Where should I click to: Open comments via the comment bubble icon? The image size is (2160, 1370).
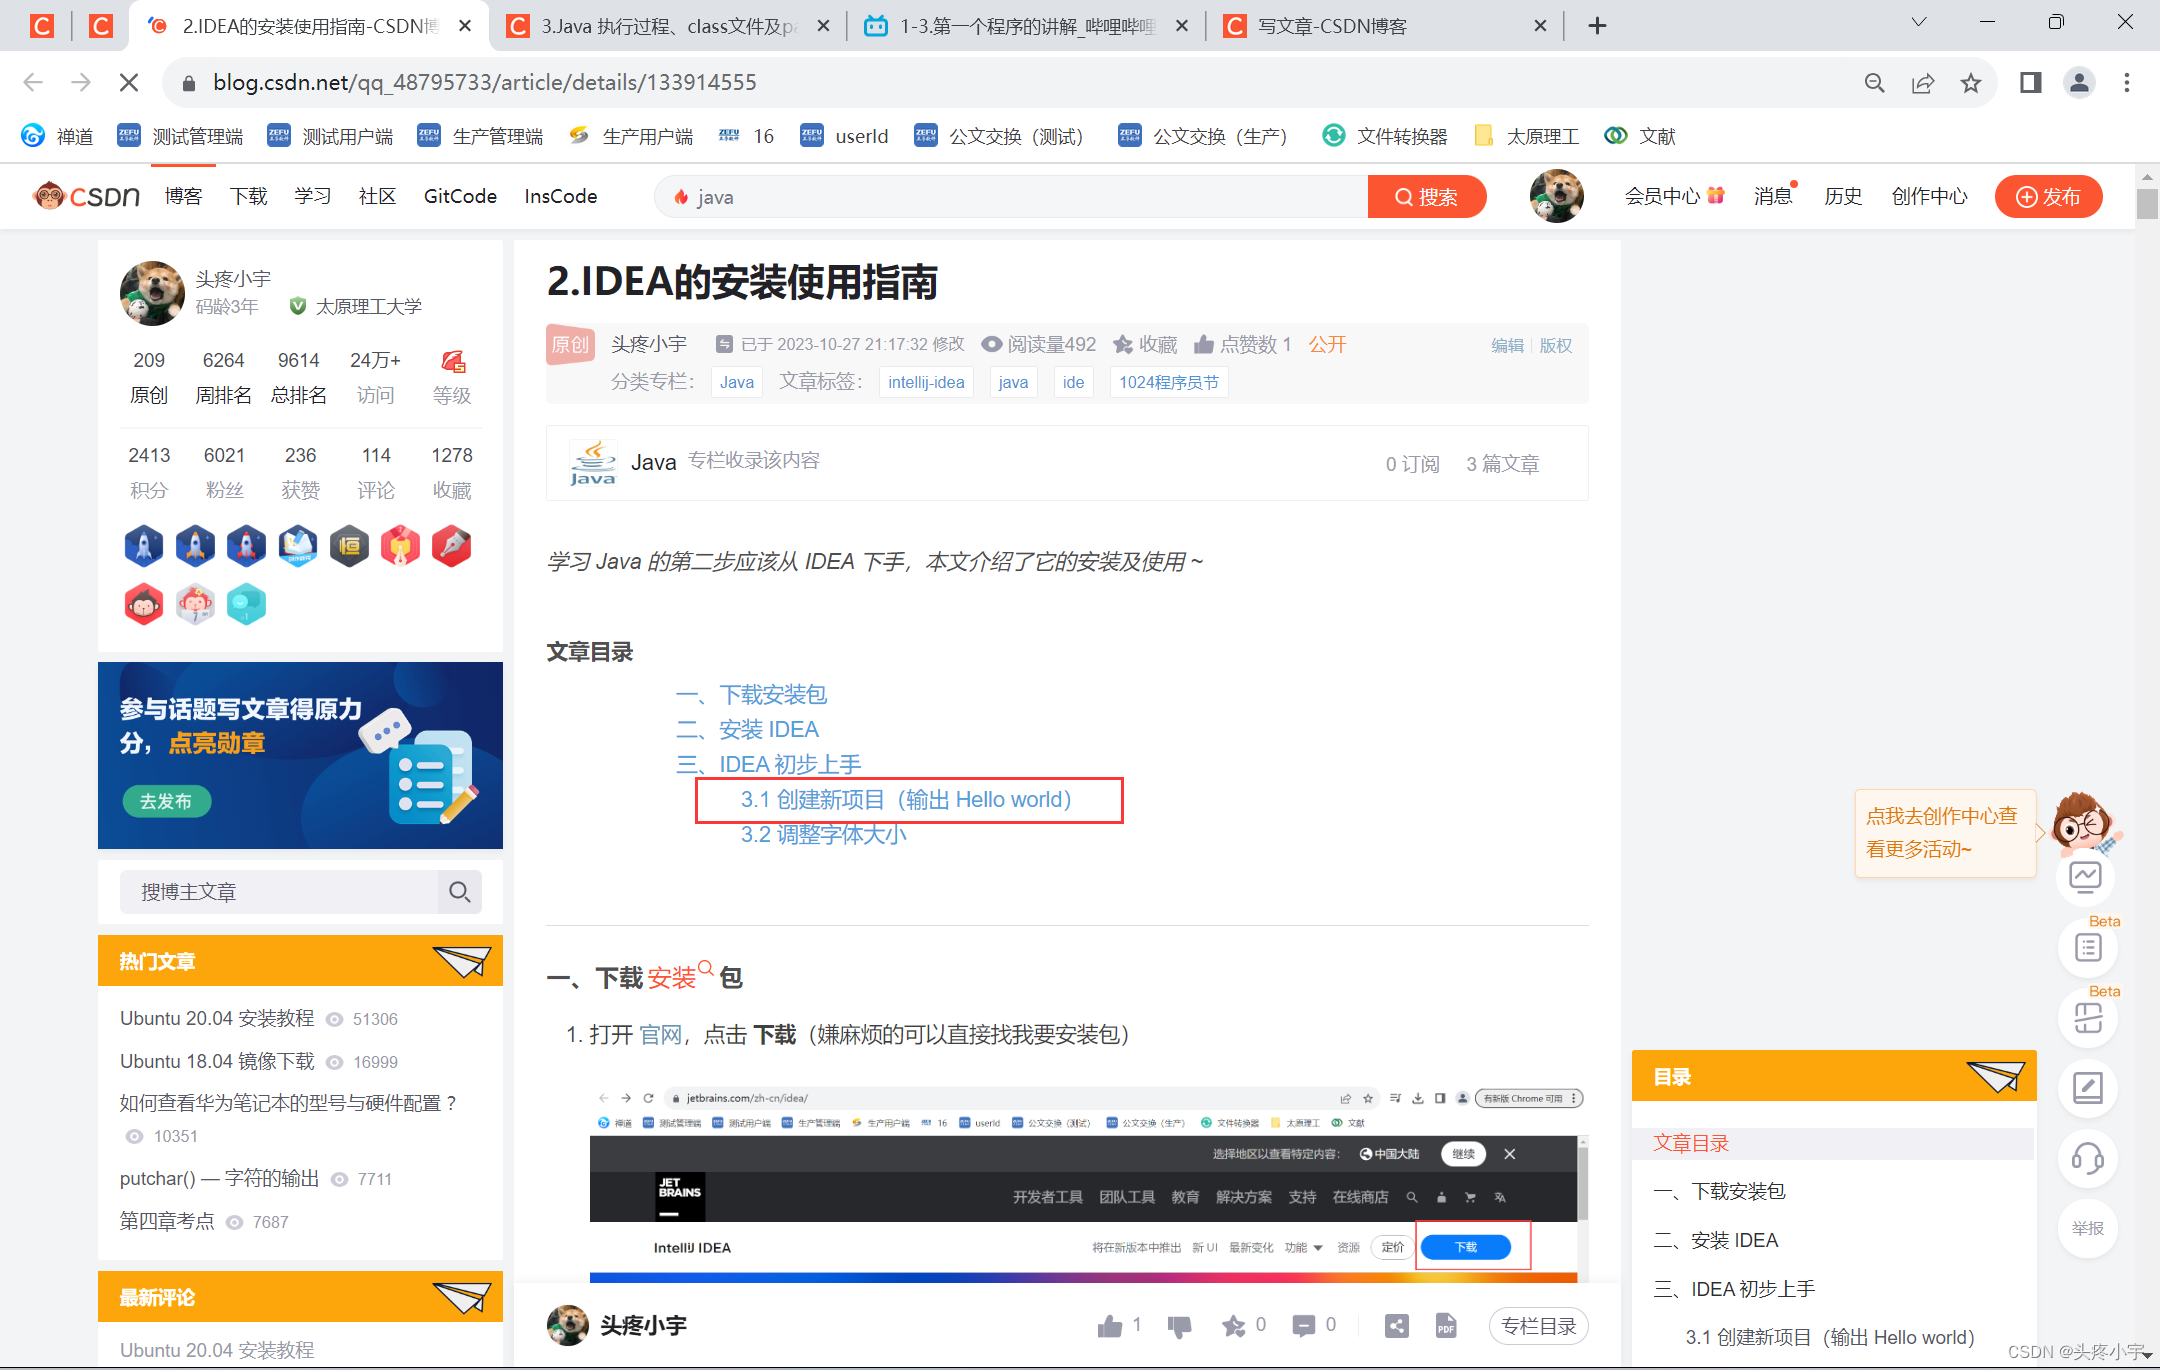pyautogui.click(x=1303, y=1325)
